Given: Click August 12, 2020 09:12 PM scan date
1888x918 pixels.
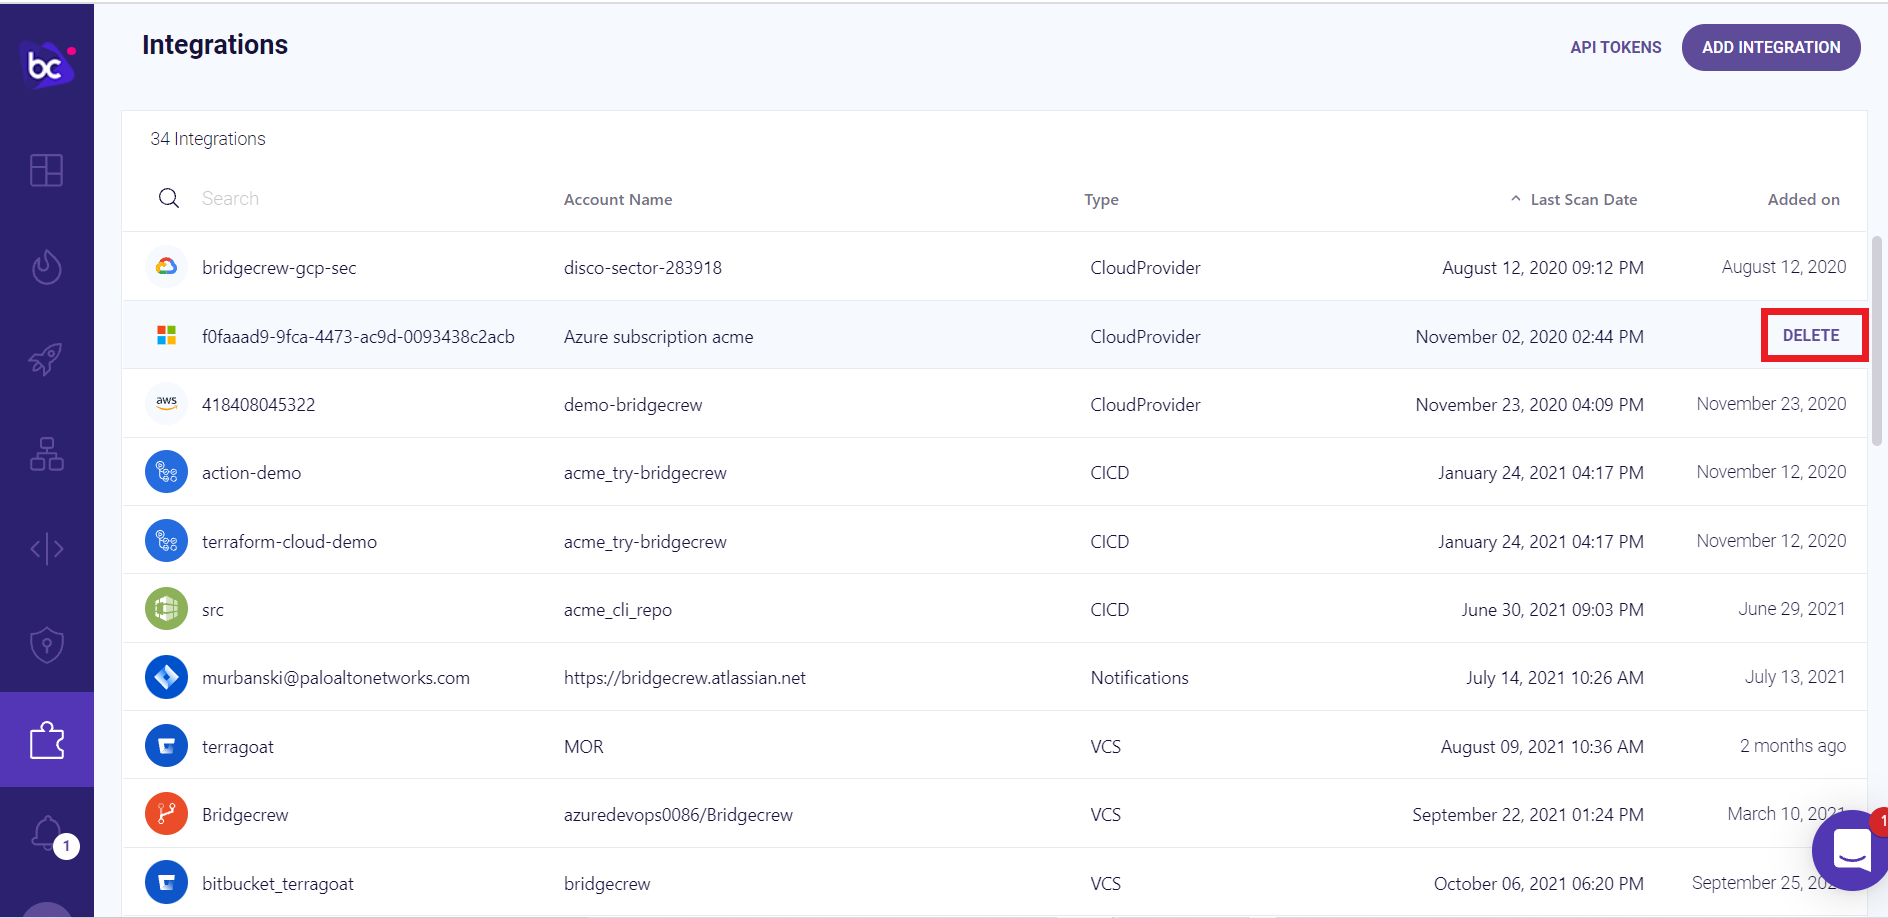Looking at the screenshot, I should pos(1542,268).
